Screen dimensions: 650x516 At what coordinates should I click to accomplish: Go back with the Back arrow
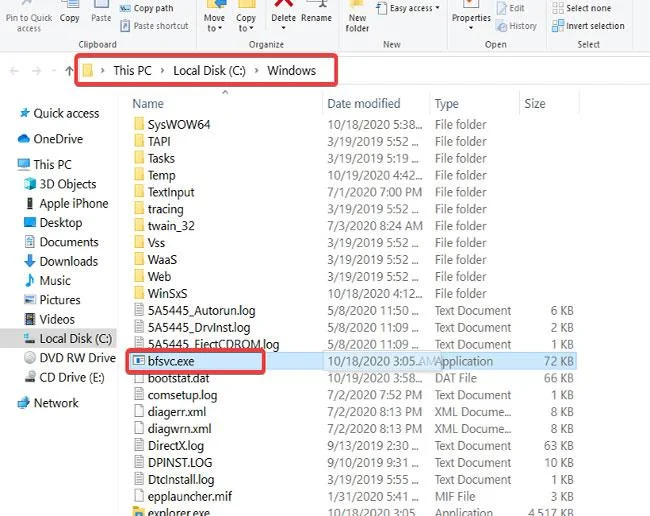[x=14, y=71]
